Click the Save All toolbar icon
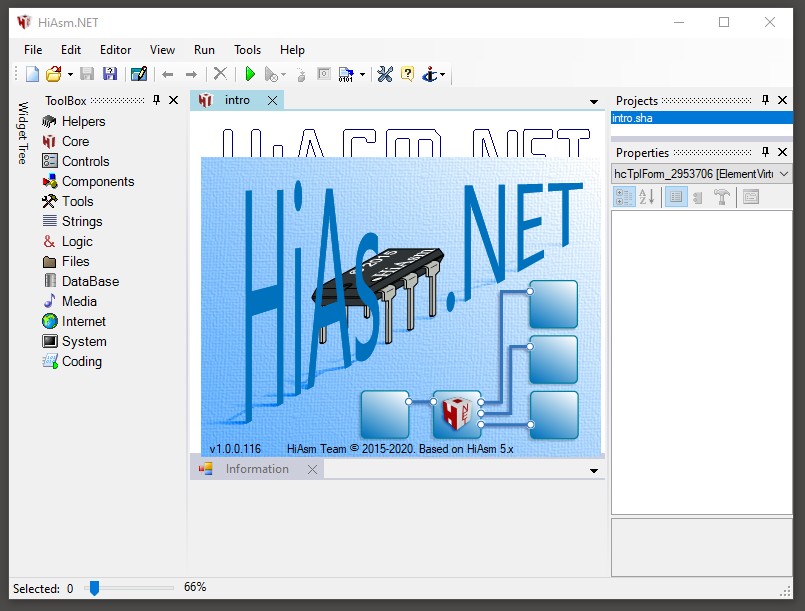This screenshot has width=805, height=611. click(110, 74)
